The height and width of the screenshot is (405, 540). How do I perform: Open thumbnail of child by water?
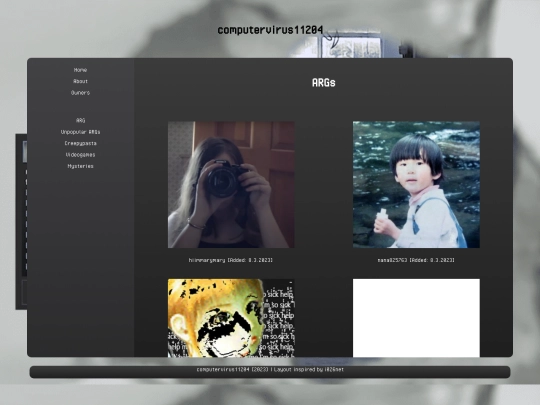pyautogui.click(x=416, y=185)
